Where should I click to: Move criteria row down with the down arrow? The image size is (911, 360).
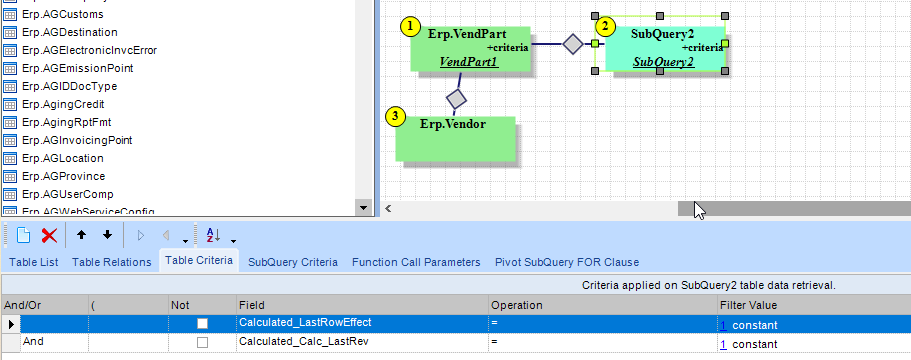point(107,235)
